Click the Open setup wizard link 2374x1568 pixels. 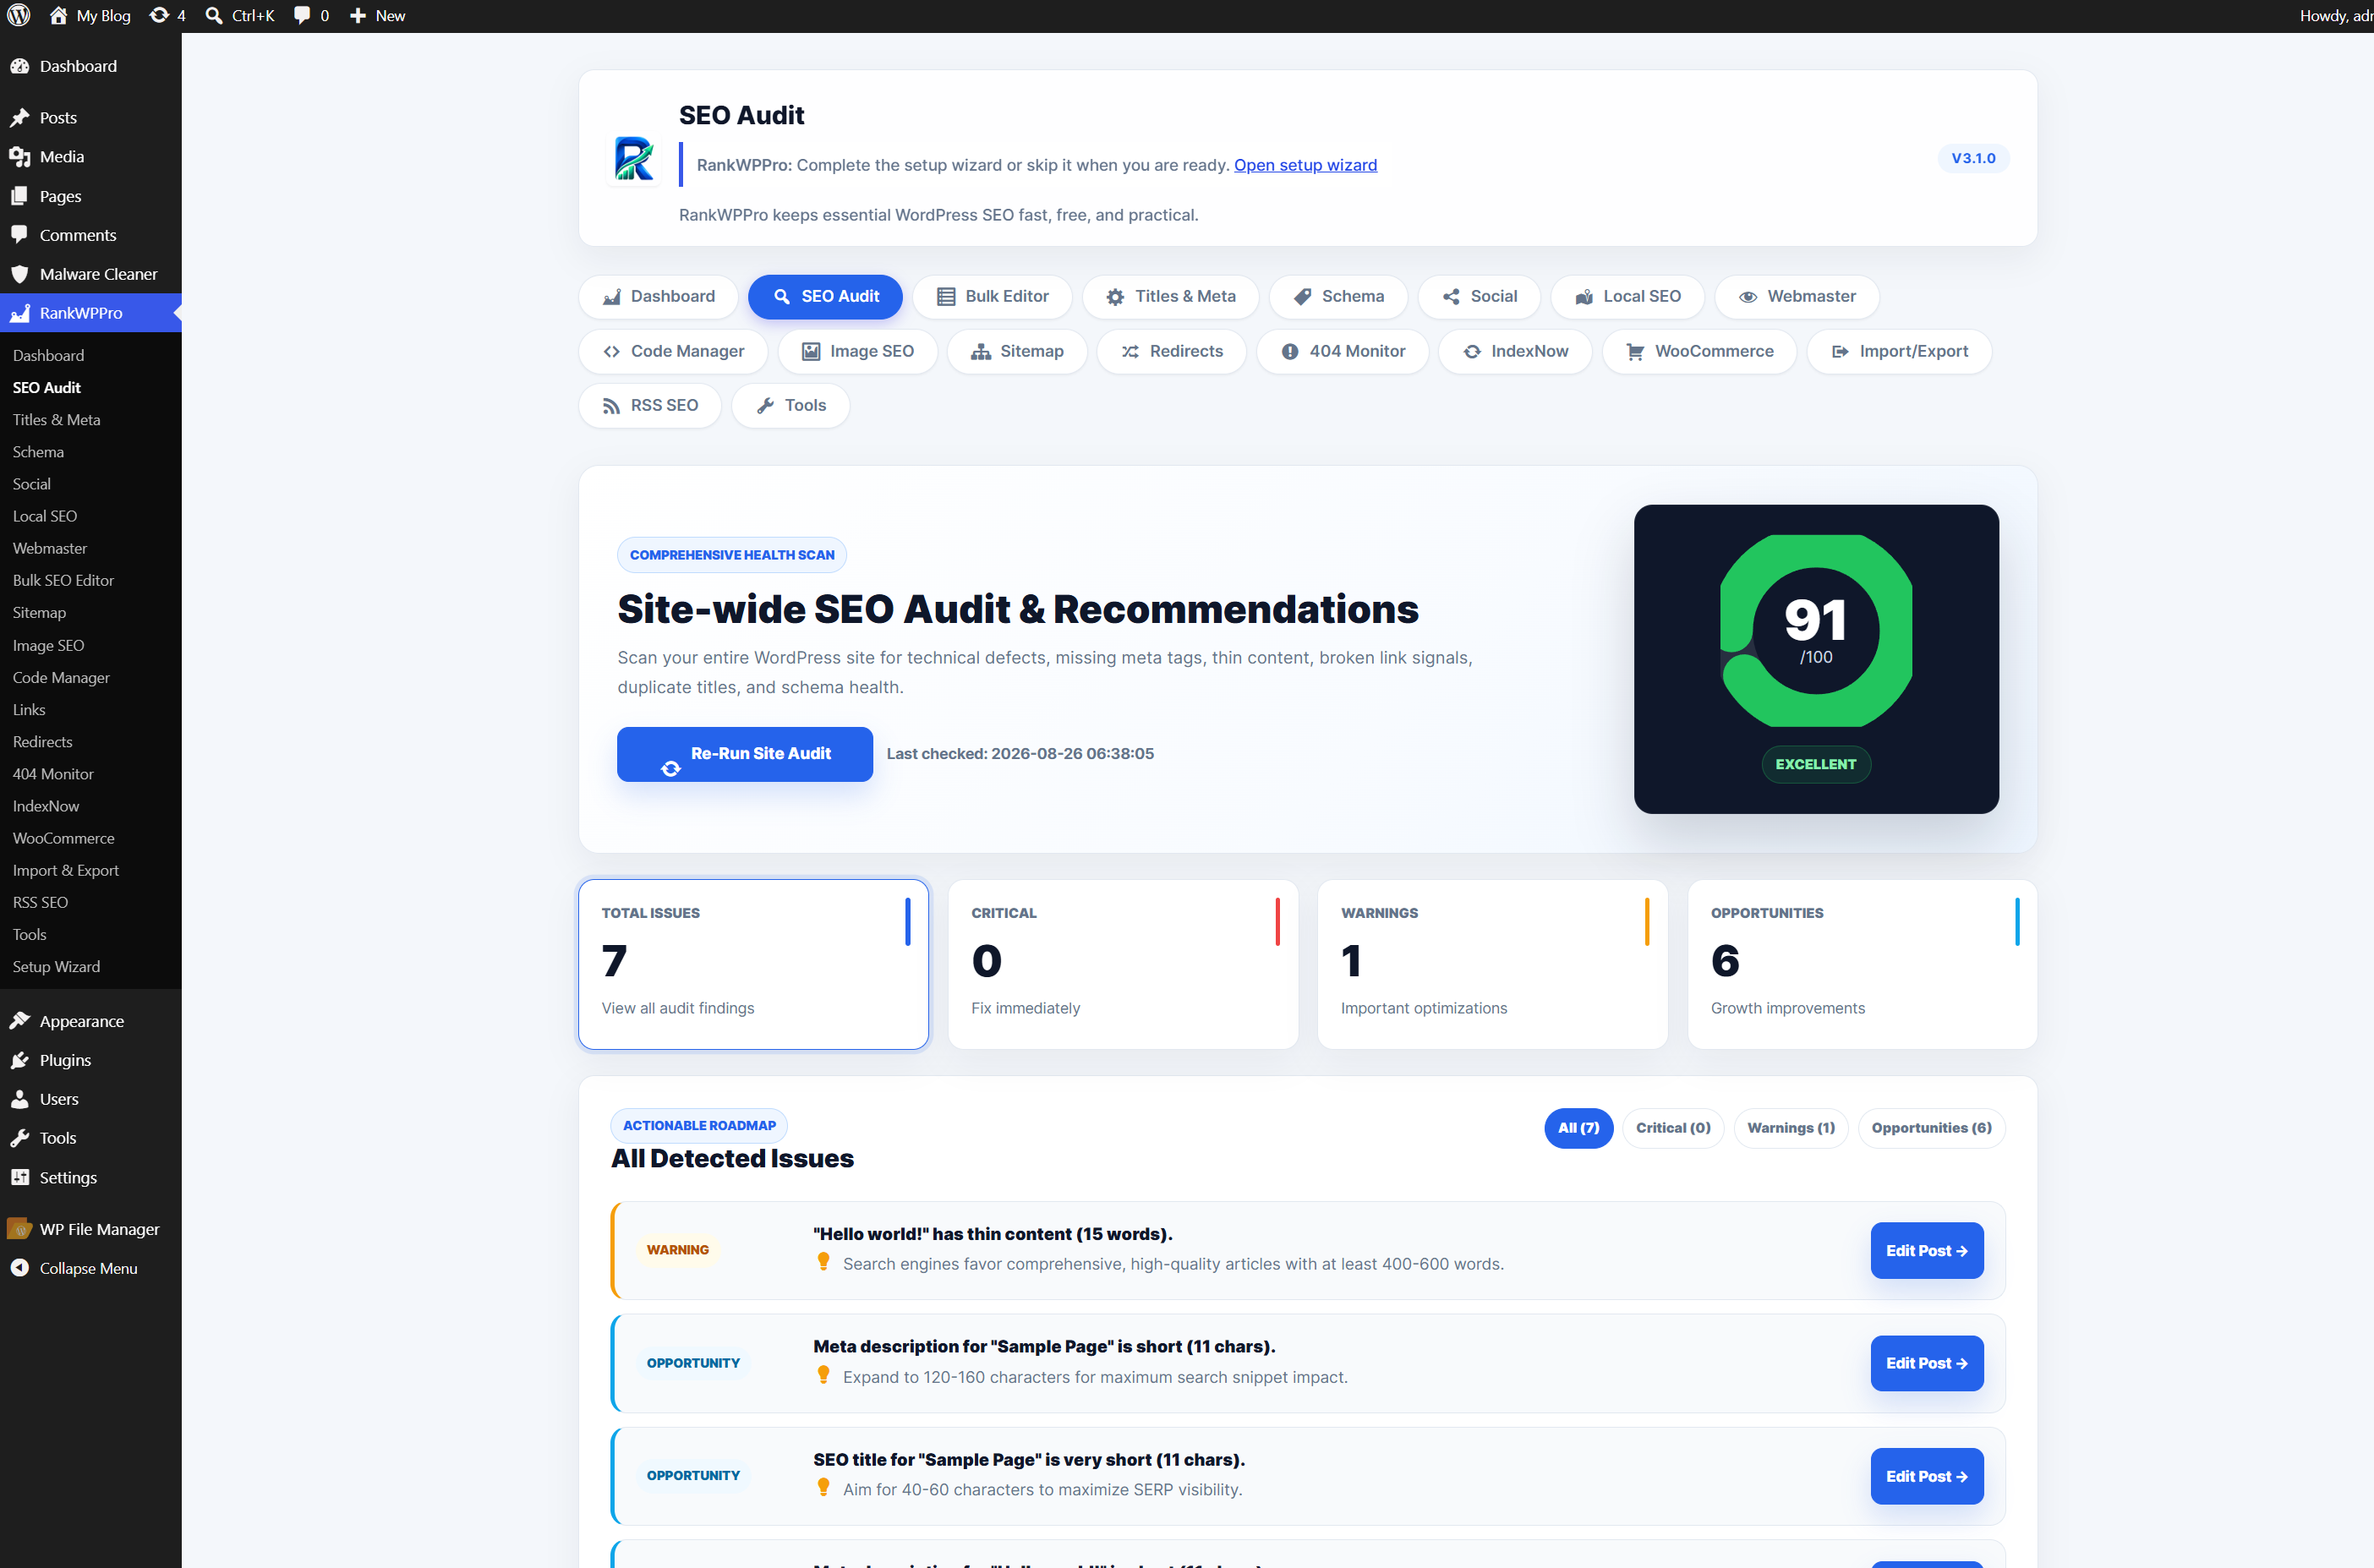1305,165
